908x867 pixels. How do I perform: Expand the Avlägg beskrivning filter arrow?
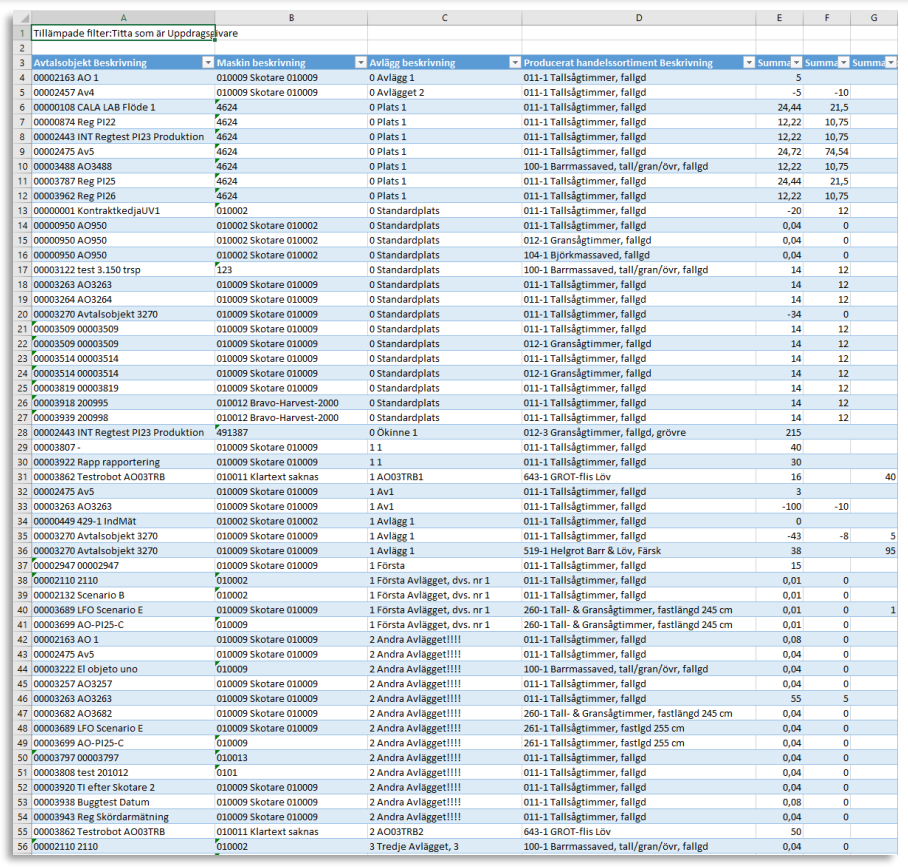pos(513,63)
